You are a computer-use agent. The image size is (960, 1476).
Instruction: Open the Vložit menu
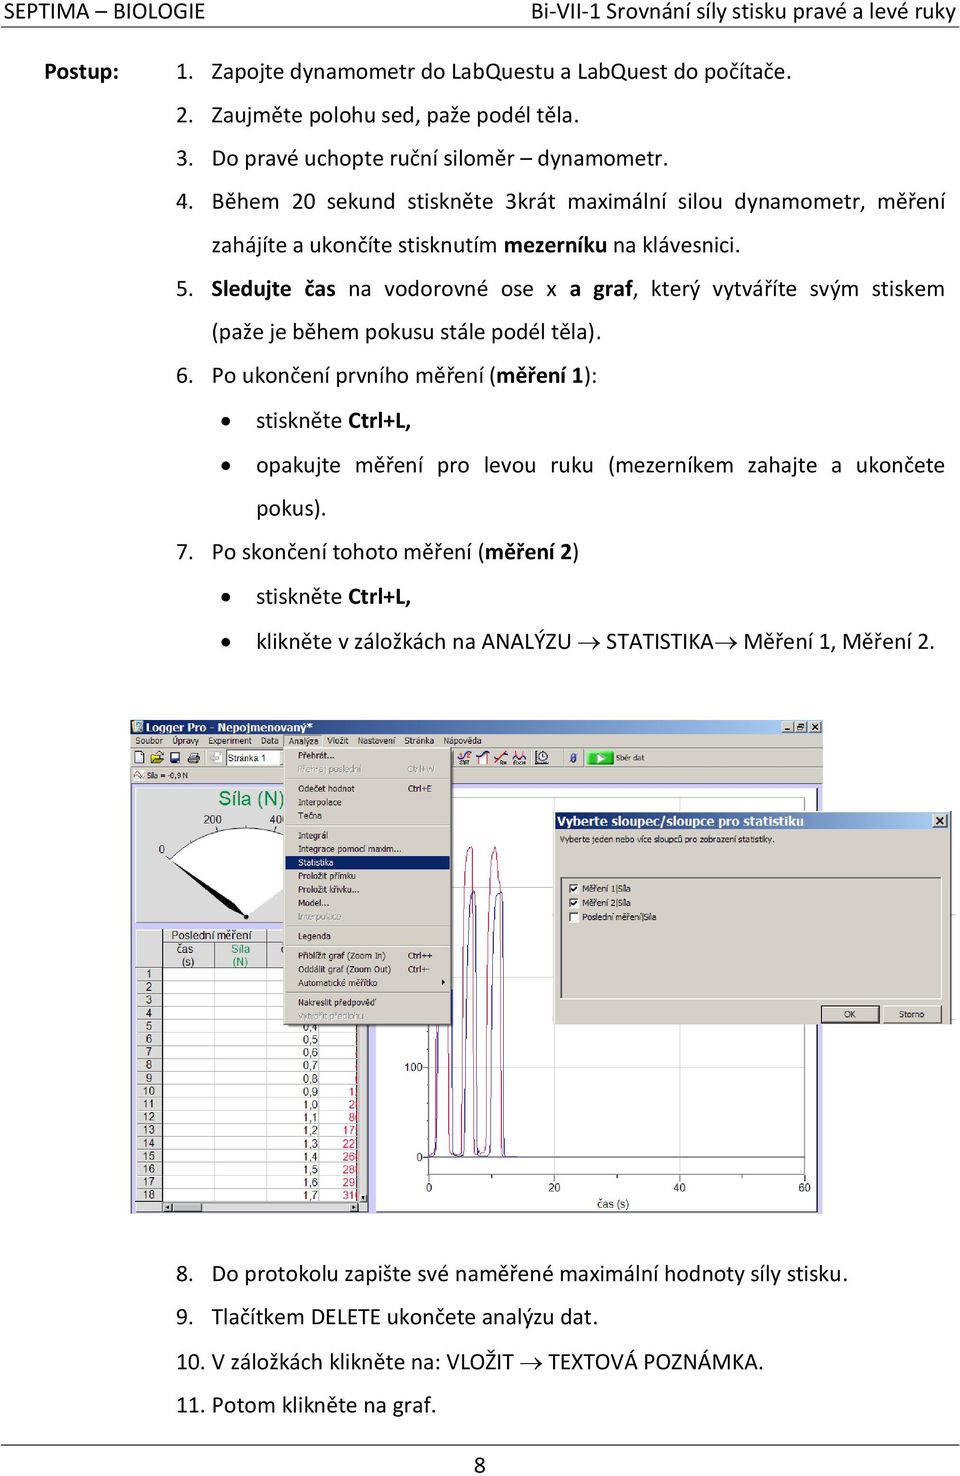click(338, 741)
